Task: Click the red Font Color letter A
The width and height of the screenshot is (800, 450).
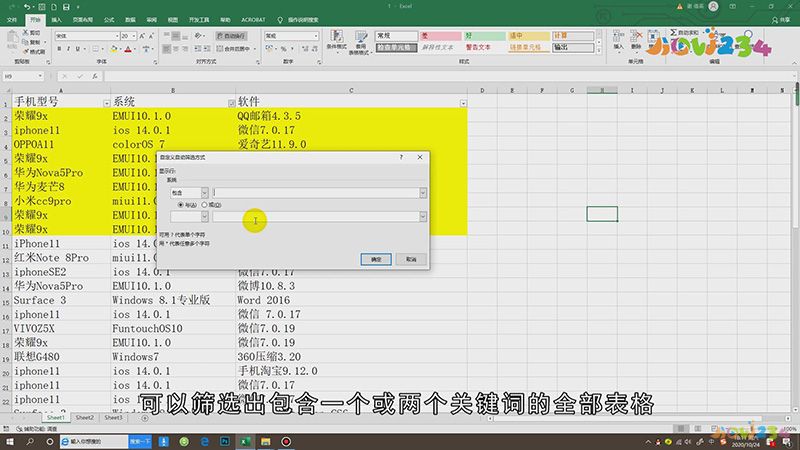Action: coord(128,49)
